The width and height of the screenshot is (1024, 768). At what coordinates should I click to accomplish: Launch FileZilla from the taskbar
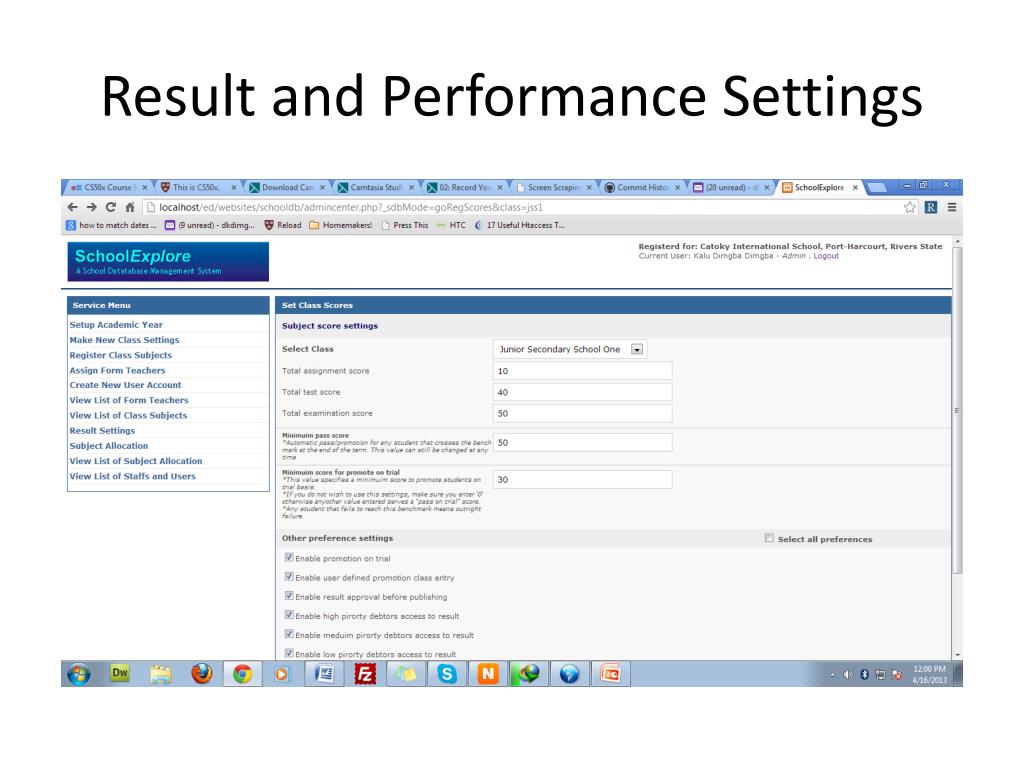(365, 674)
